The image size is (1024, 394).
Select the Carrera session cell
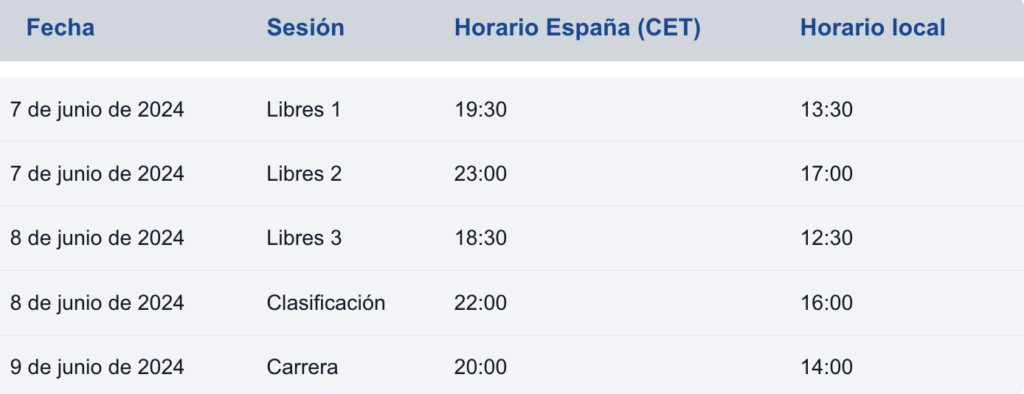click(x=302, y=367)
